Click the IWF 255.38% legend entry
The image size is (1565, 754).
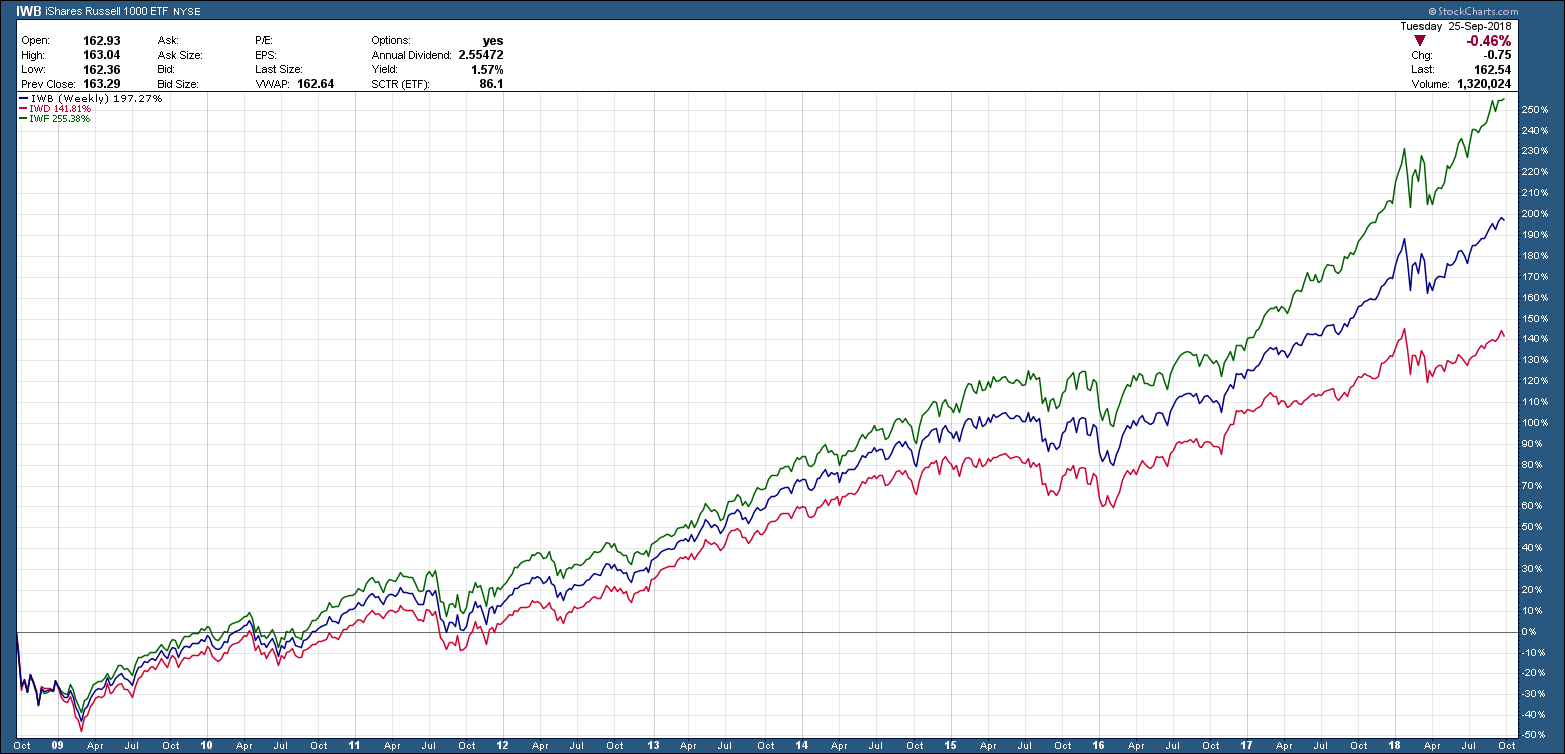click(61, 118)
